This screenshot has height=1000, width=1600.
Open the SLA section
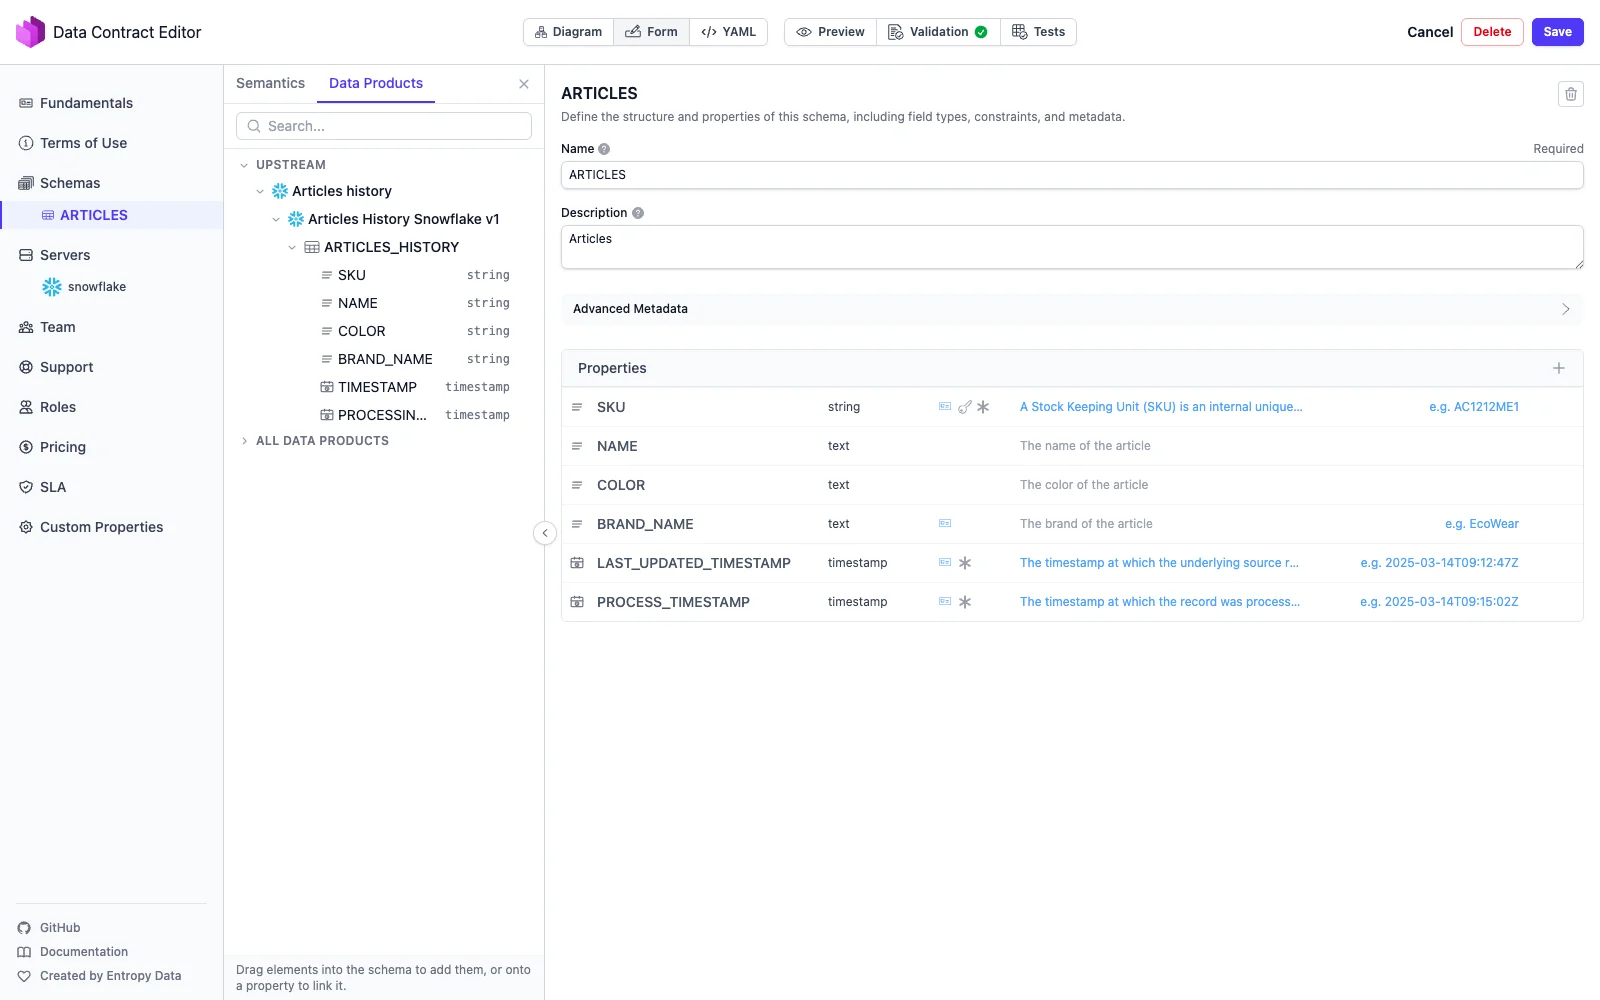pos(53,487)
